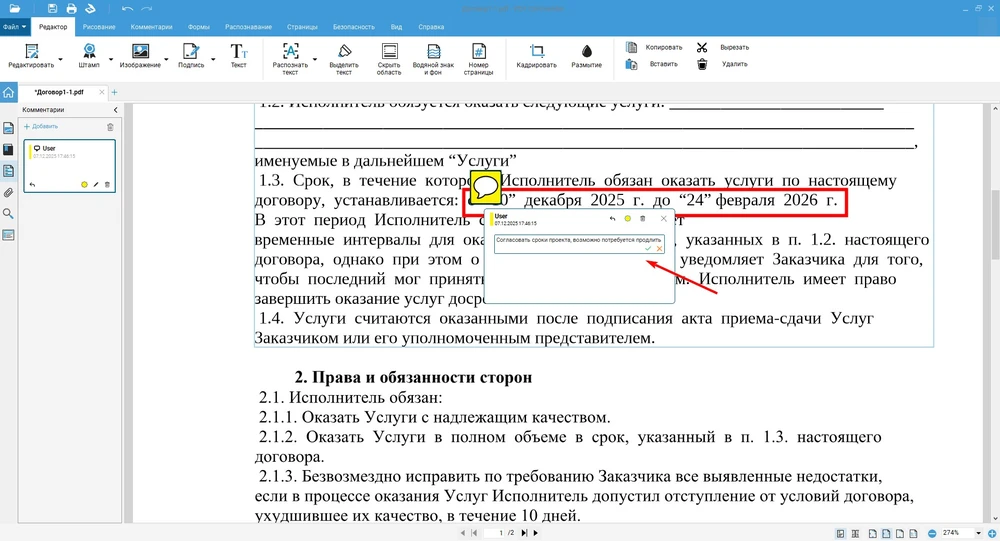
Task: Select the Текст tool in the ribbon
Action: [238, 52]
